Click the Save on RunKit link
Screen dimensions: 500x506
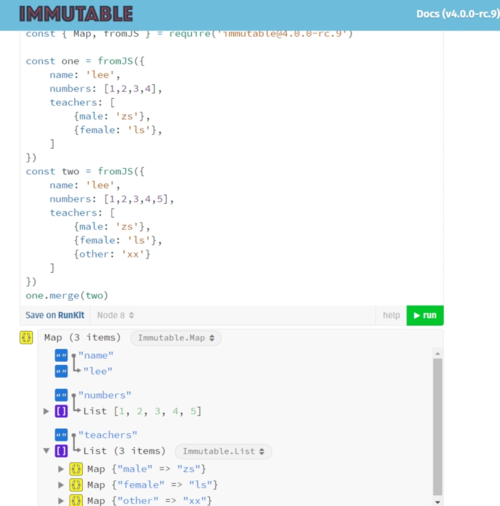click(x=55, y=315)
